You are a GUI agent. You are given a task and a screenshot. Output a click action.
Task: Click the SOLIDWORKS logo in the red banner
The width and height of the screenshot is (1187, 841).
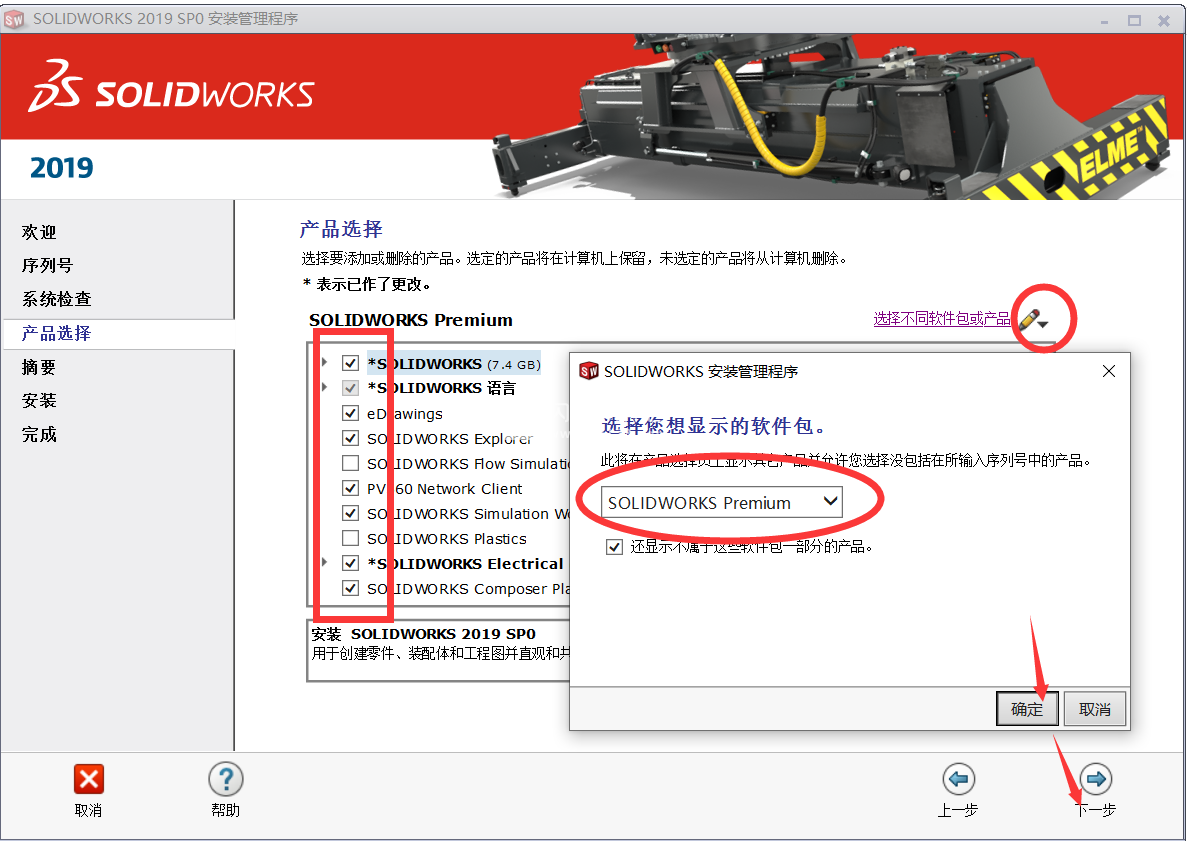point(171,86)
